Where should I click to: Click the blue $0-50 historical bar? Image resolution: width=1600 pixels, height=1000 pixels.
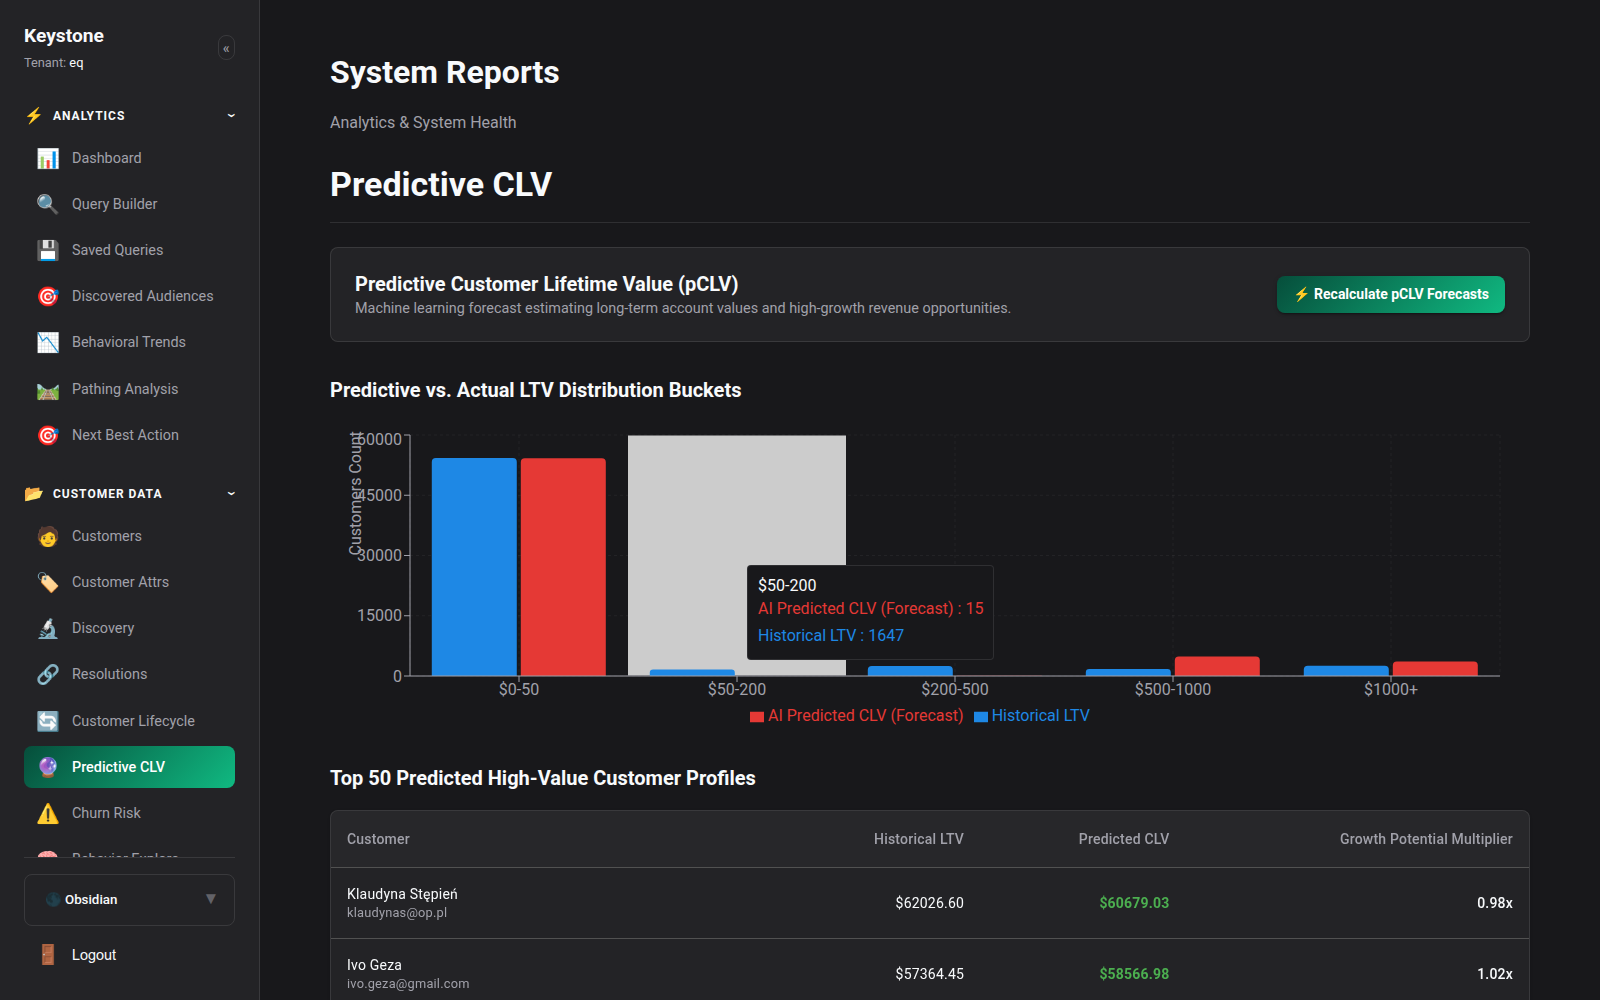click(x=474, y=567)
